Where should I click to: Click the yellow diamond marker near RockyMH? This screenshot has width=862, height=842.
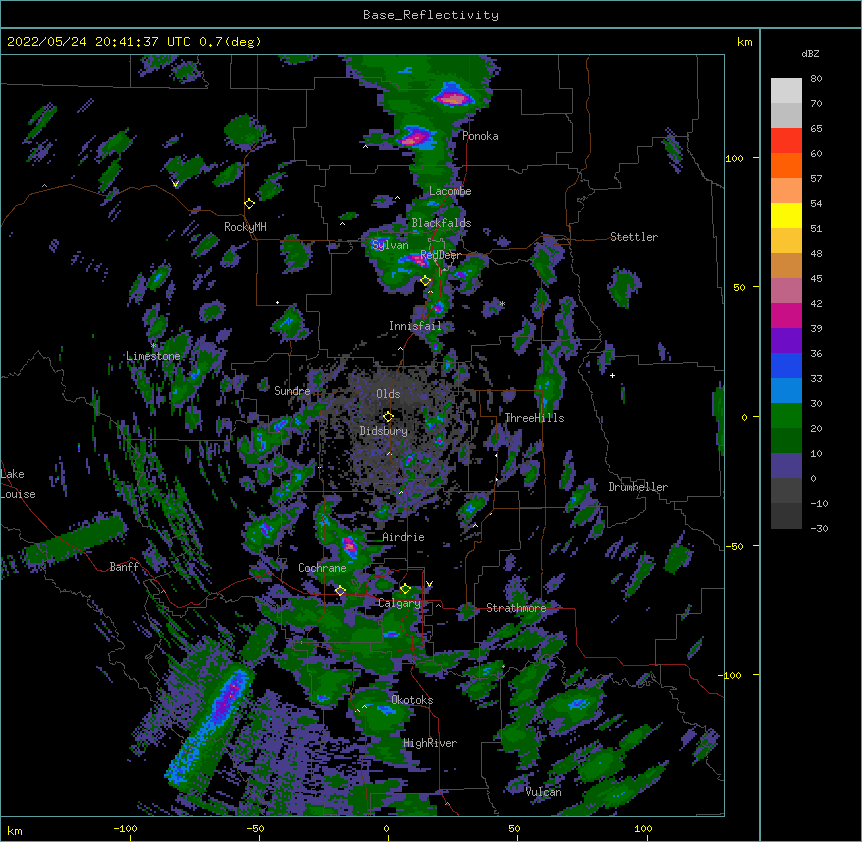pyautogui.click(x=250, y=204)
